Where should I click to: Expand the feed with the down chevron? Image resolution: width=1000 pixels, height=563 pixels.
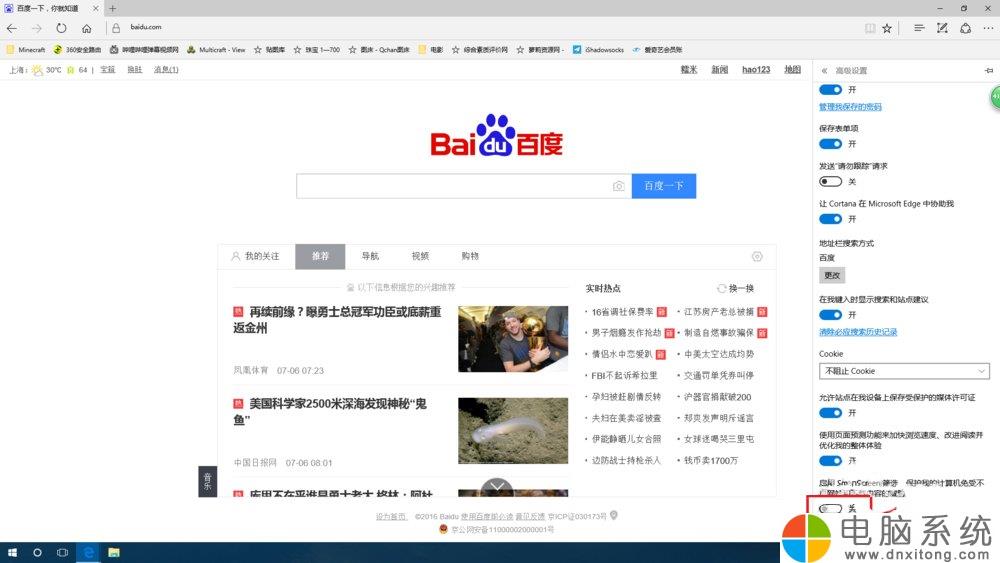point(497,488)
